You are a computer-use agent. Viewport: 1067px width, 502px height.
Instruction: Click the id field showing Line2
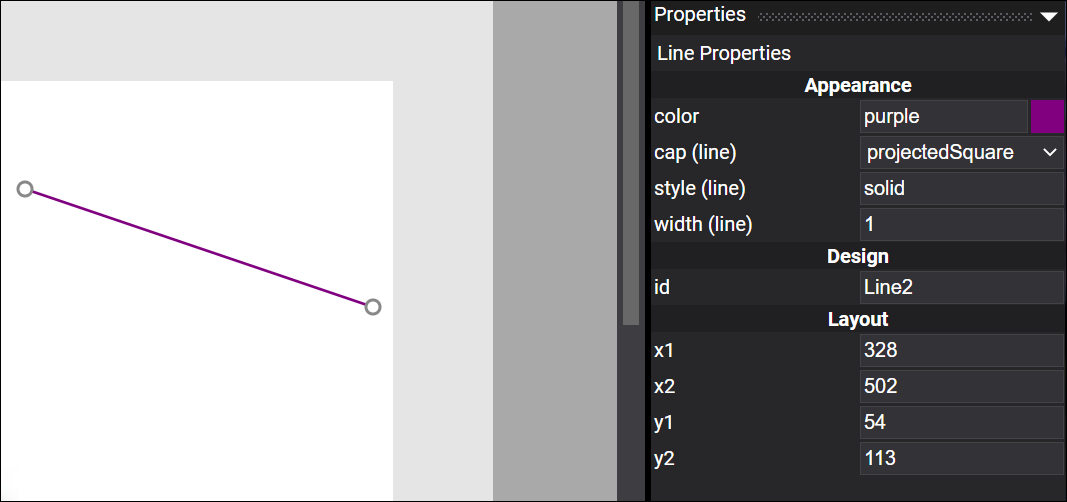point(961,287)
